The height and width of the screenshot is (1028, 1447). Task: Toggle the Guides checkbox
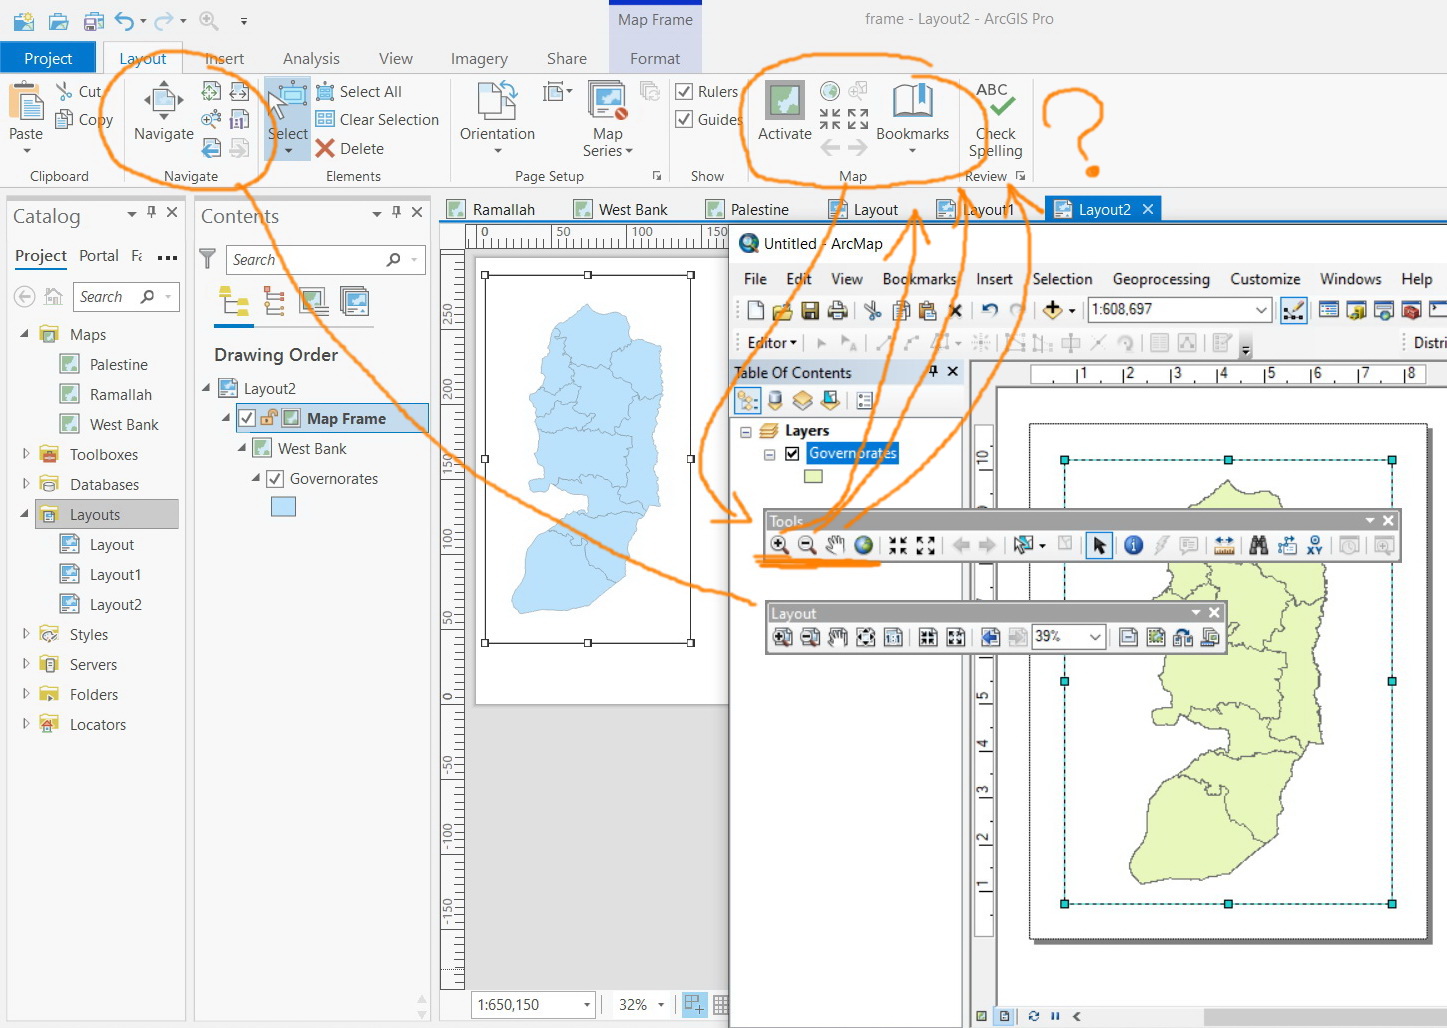click(684, 120)
